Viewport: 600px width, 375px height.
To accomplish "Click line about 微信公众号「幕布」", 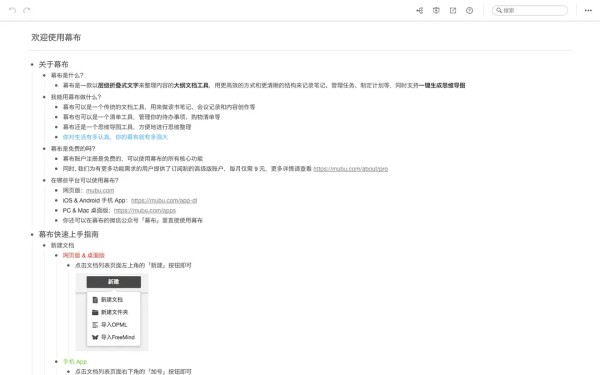I will point(132,220).
